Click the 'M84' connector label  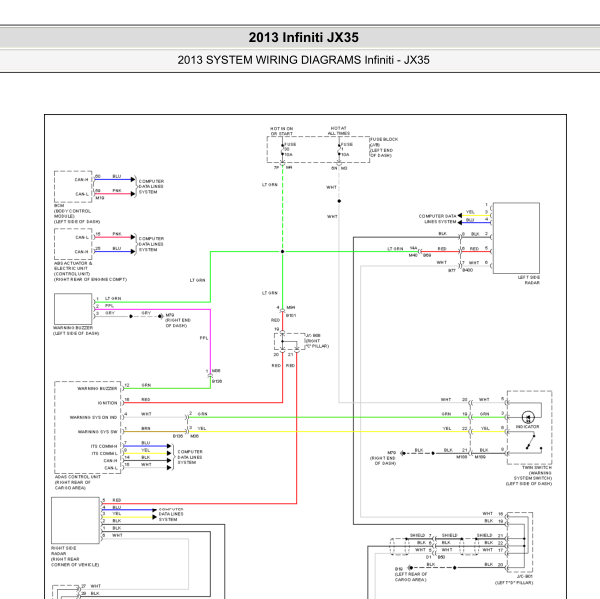(x=291, y=307)
